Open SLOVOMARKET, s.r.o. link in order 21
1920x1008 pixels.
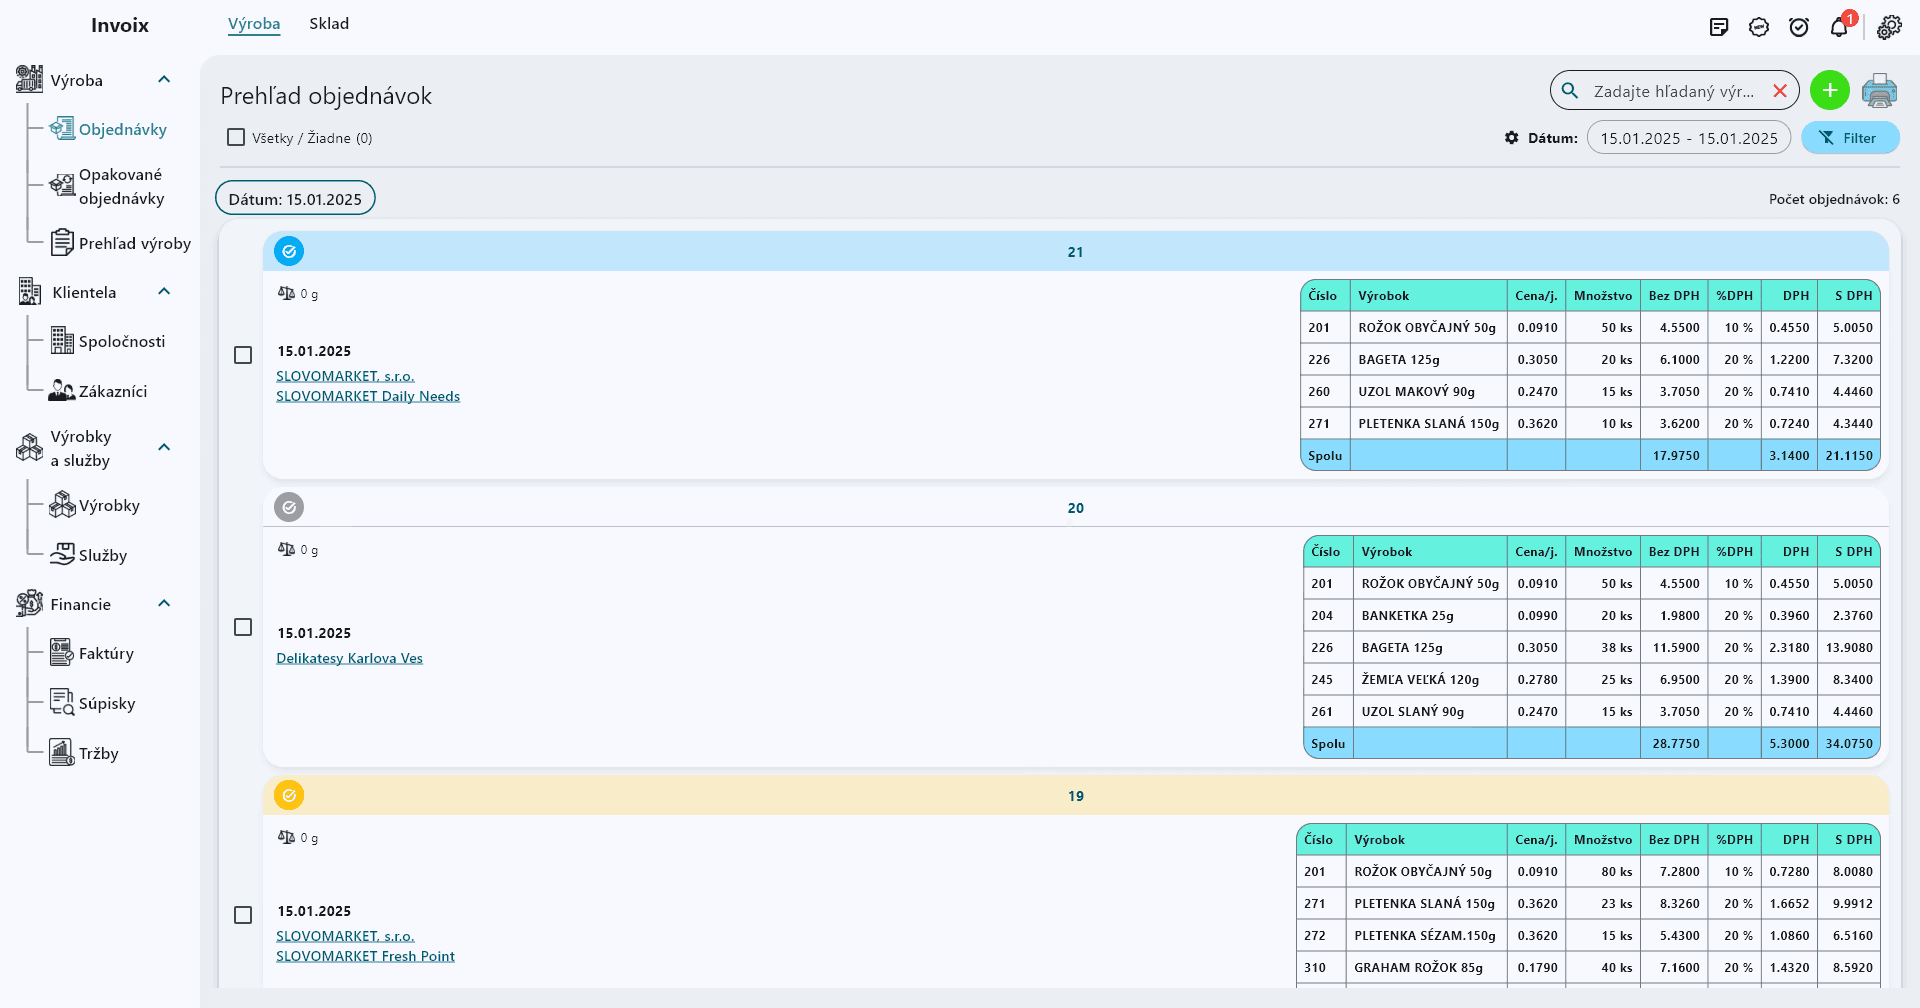tap(345, 377)
